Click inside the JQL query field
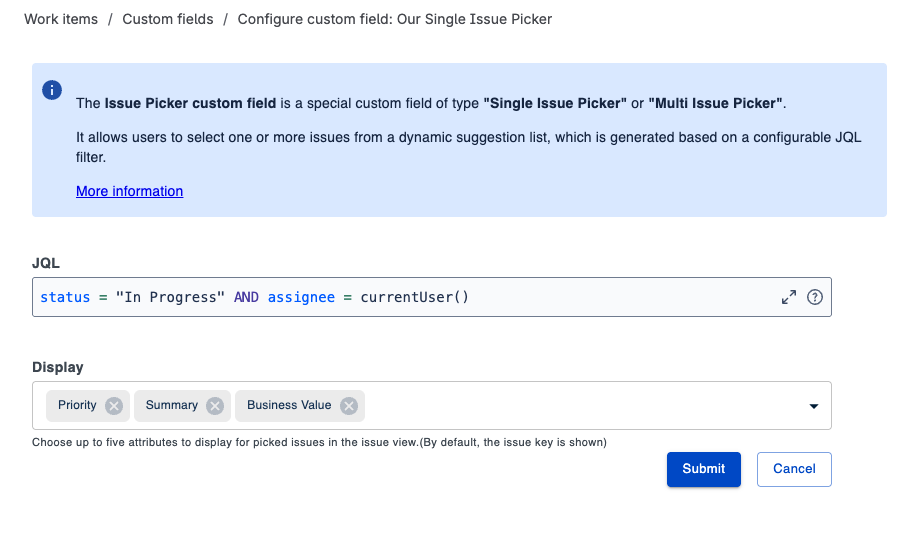 coord(600,297)
